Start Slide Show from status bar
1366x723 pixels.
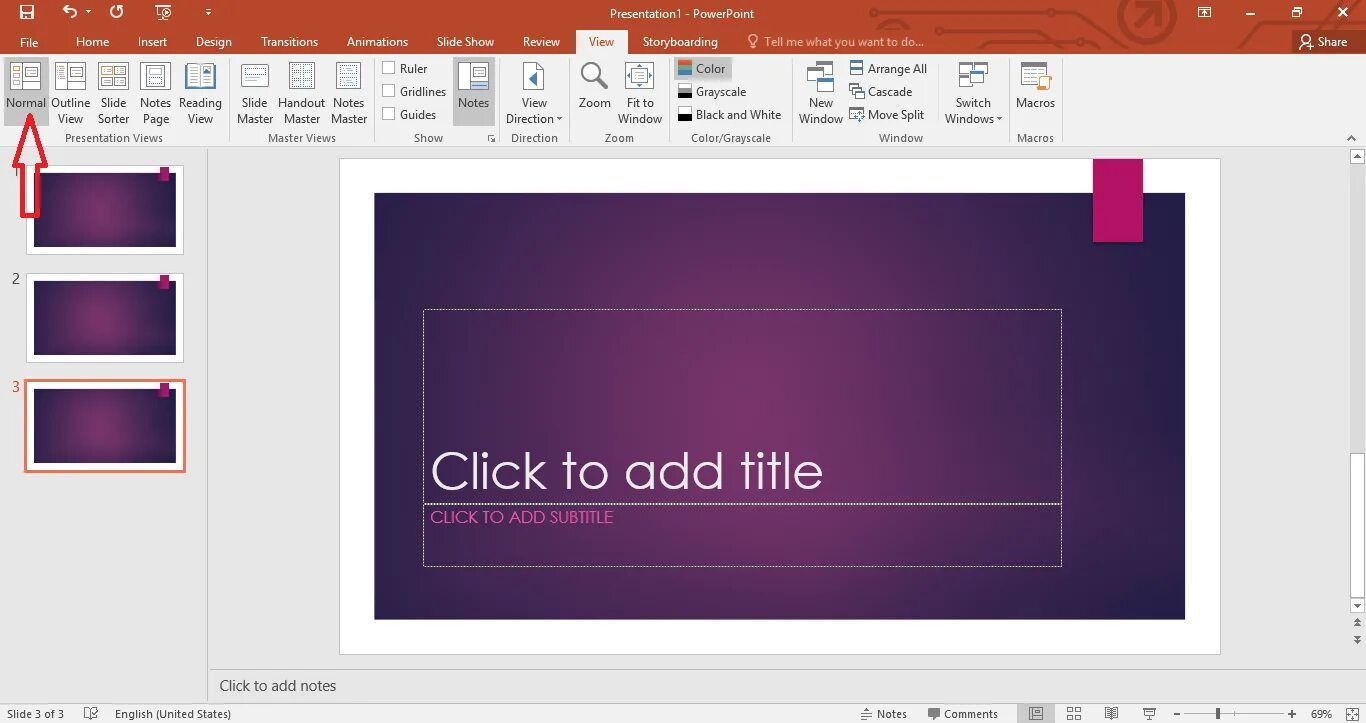click(1149, 714)
